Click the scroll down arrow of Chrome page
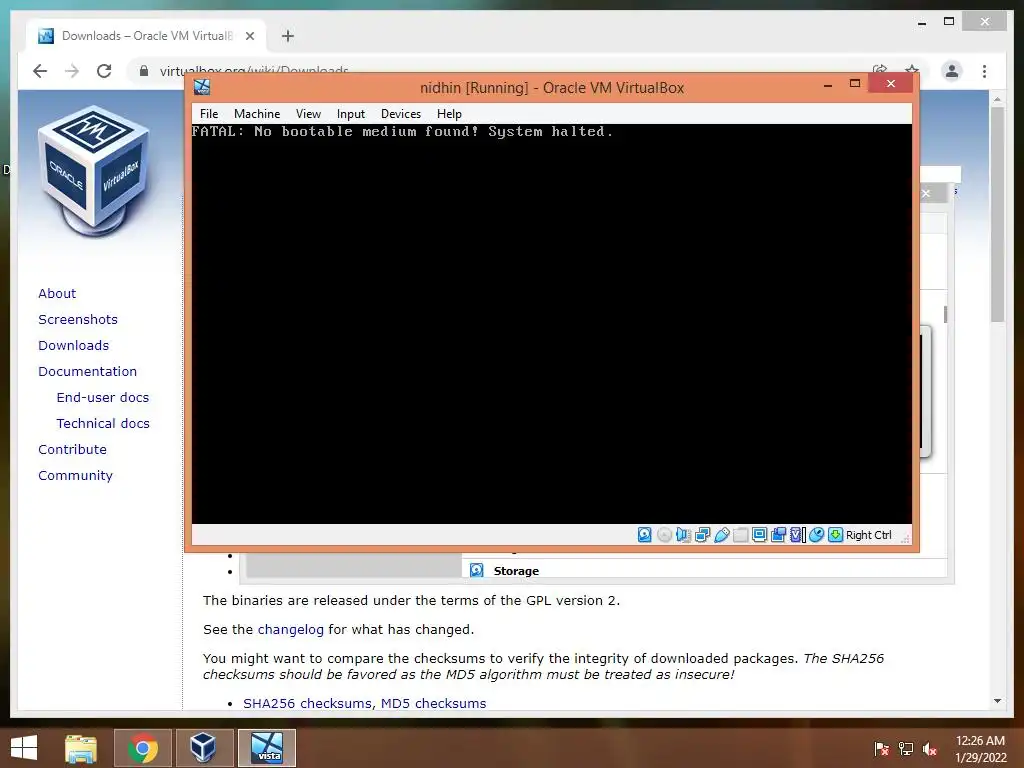 pos(997,701)
